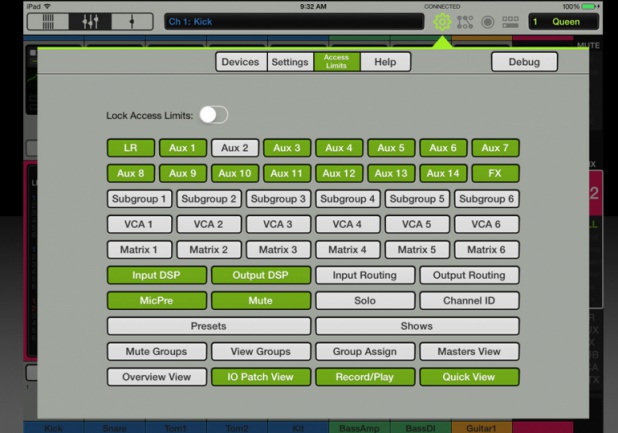618x433 pixels.
Task: Open the view groups grid icon
Action: point(510,22)
